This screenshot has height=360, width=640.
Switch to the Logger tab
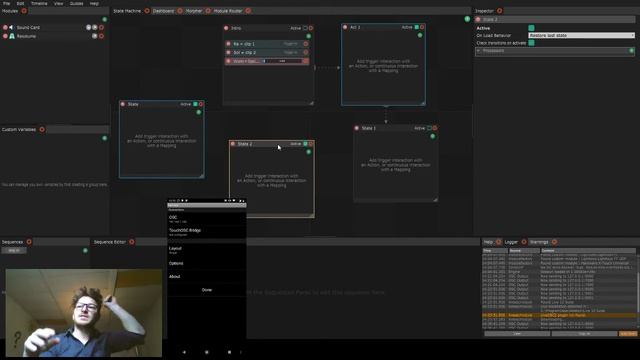(511, 242)
